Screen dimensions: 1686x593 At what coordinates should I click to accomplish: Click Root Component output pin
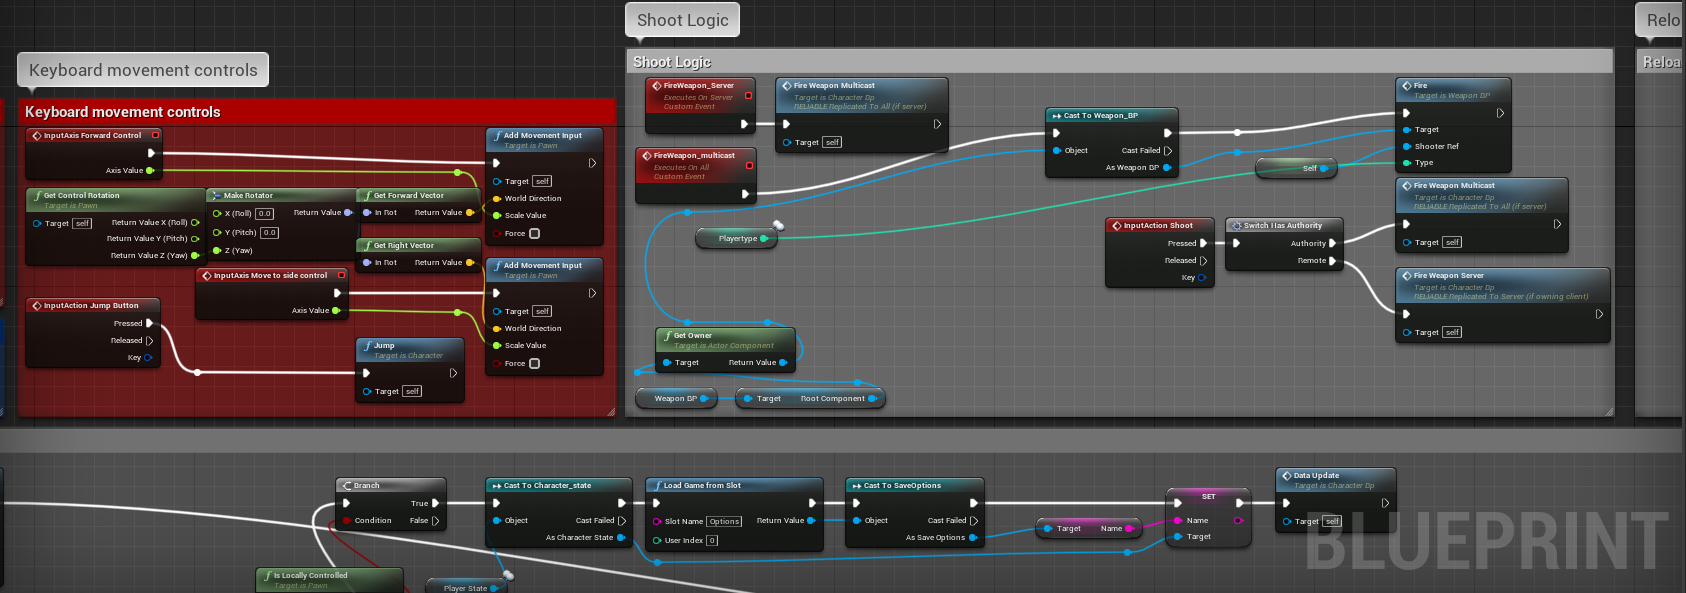click(x=872, y=398)
